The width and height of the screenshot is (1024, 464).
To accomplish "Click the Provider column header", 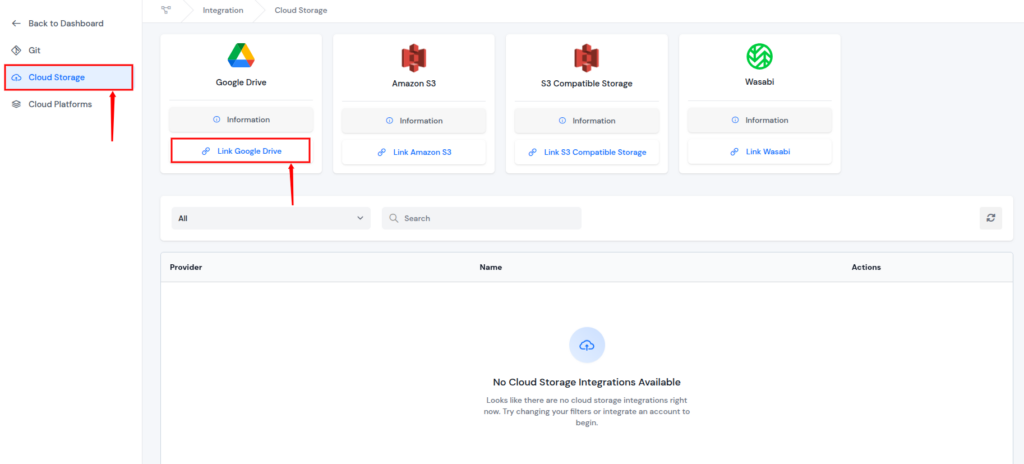I will click(x=186, y=267).
